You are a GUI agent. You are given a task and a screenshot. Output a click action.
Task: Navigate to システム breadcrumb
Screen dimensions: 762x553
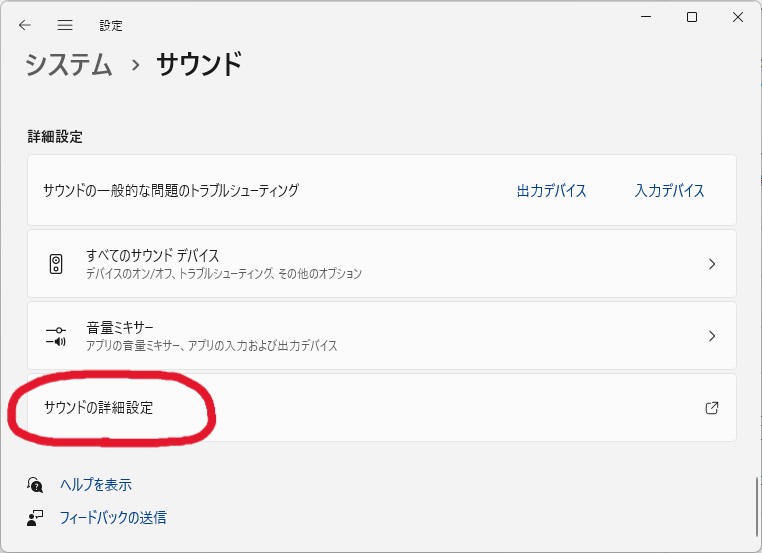pos(69,65)
